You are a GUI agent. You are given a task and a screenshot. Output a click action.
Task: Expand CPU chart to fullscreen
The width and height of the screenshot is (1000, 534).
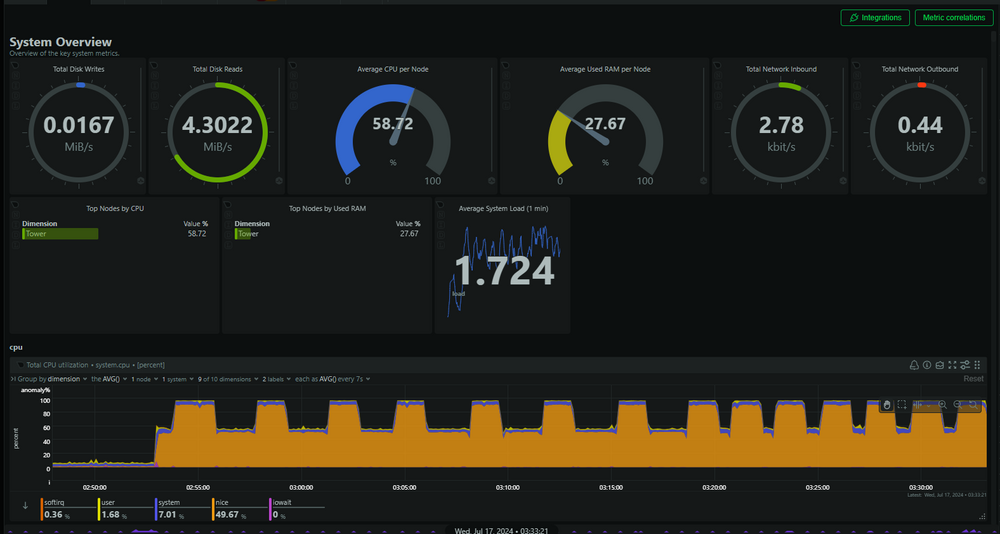point(952,365)
